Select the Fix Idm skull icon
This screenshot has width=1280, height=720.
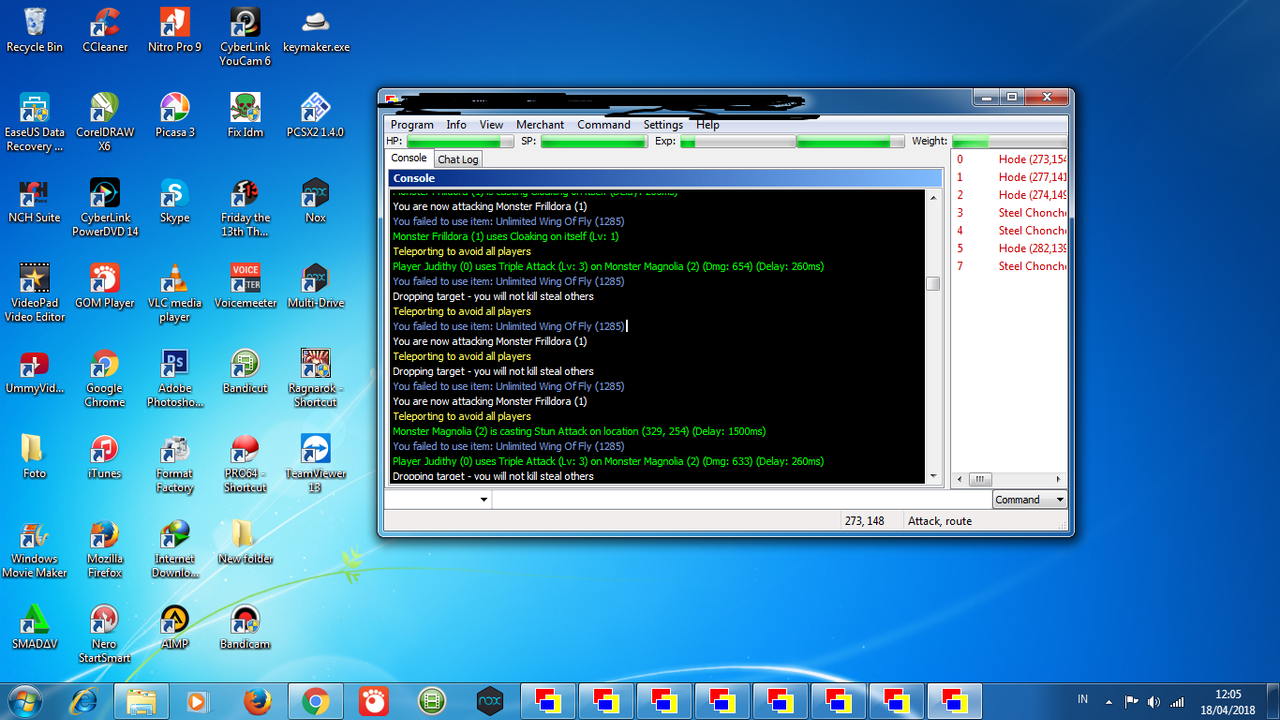click(x=245, y=115)
